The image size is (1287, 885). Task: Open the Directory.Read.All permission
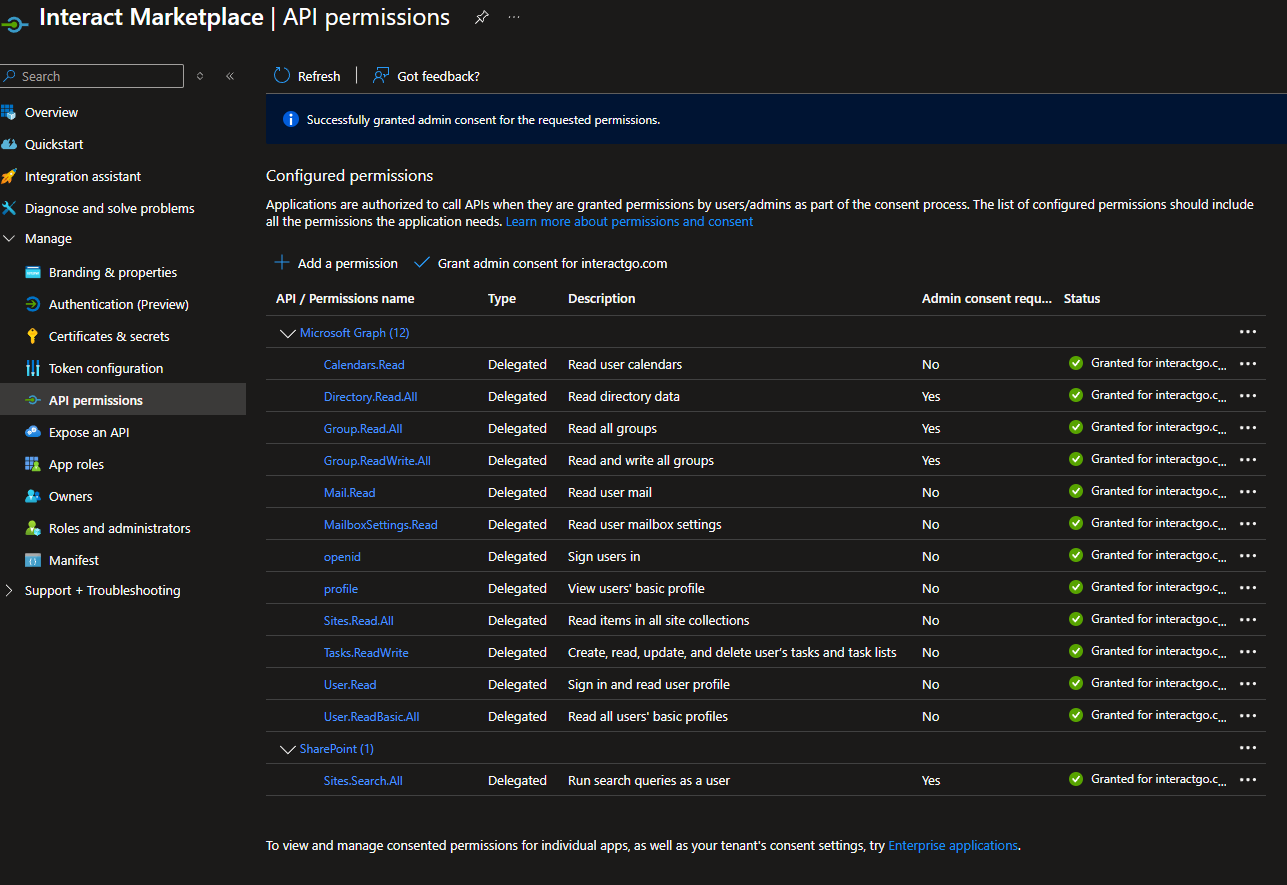pyautogui.click(x=370, y=396)
